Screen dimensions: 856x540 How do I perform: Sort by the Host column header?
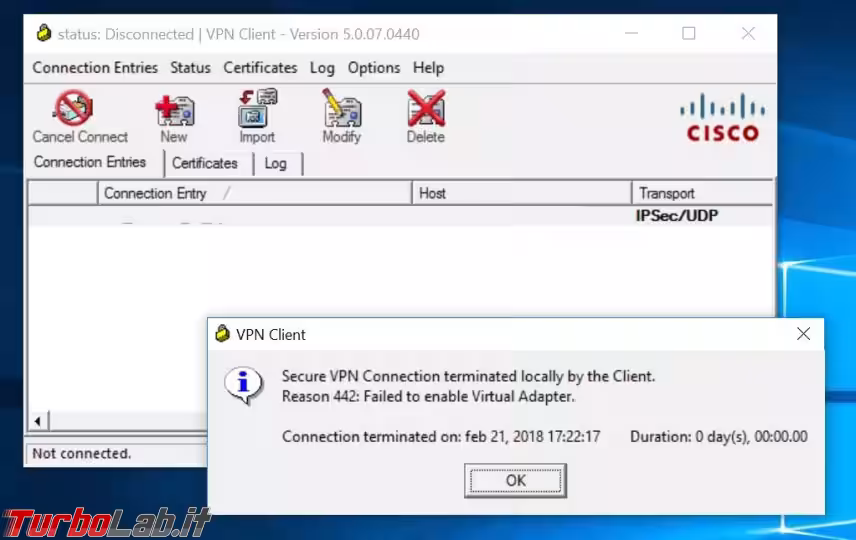click(520, 193)
